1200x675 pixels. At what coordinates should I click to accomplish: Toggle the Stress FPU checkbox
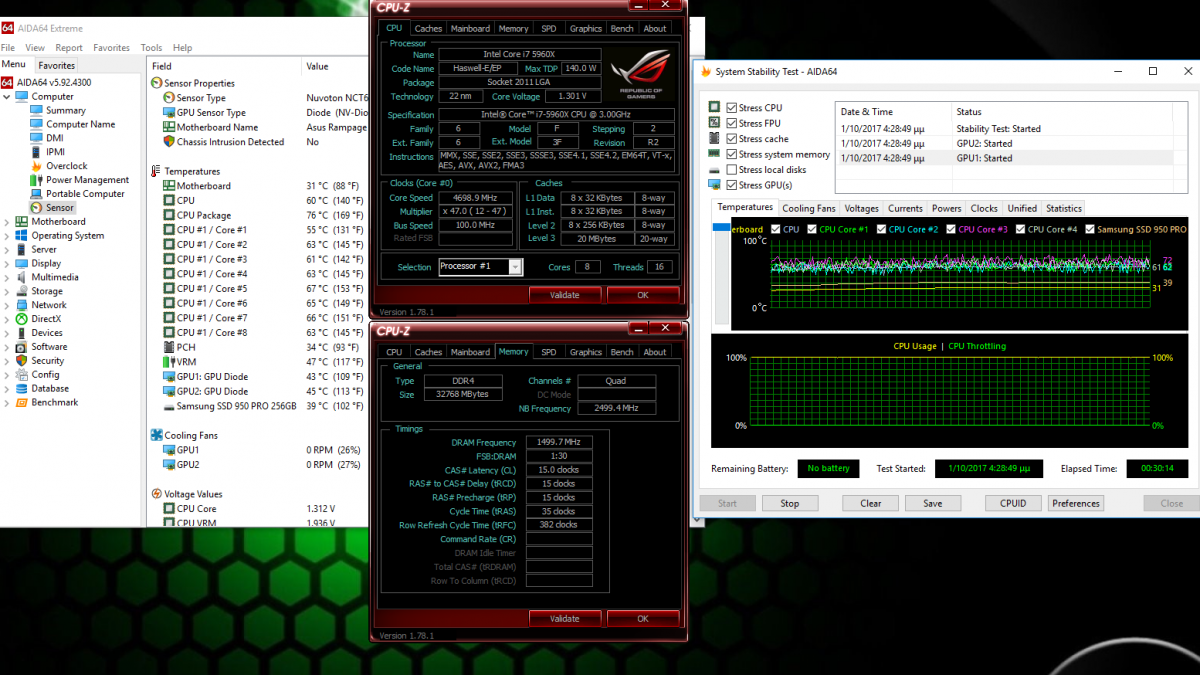(x=733, y=123)
